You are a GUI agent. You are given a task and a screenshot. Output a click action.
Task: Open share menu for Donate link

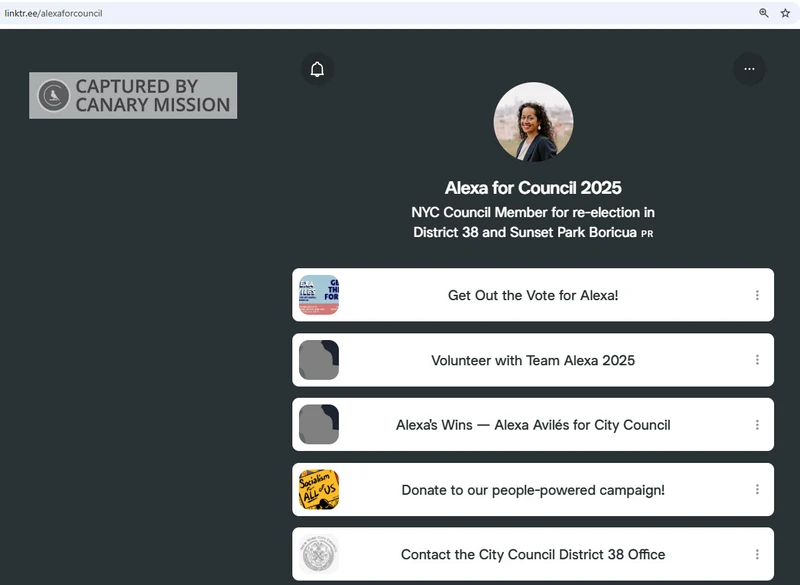pos(757,490)
